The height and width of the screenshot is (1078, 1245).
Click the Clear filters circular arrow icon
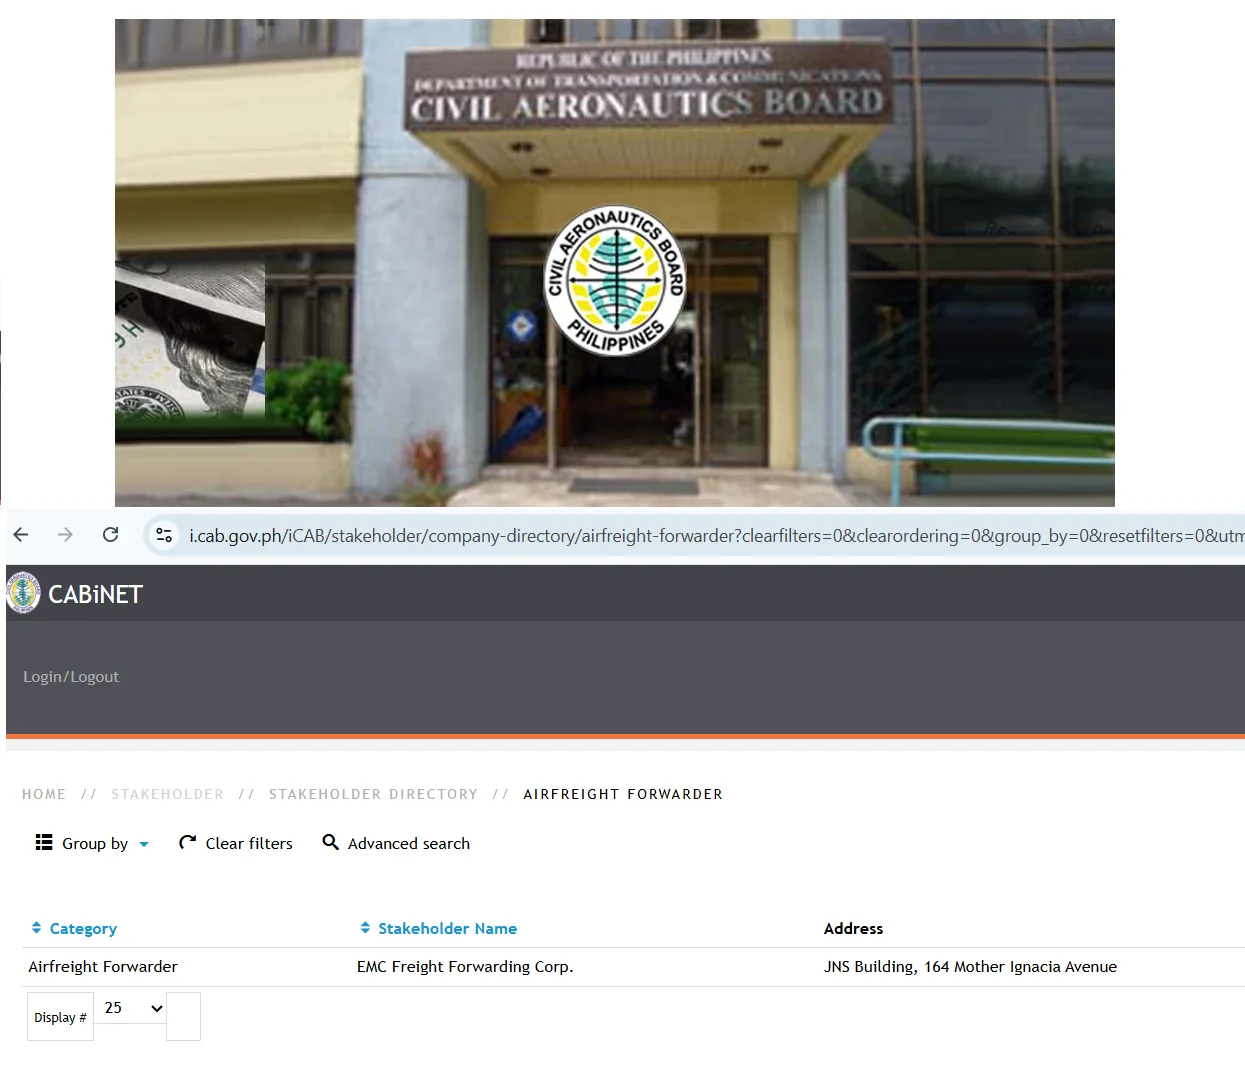click(187, 842)
